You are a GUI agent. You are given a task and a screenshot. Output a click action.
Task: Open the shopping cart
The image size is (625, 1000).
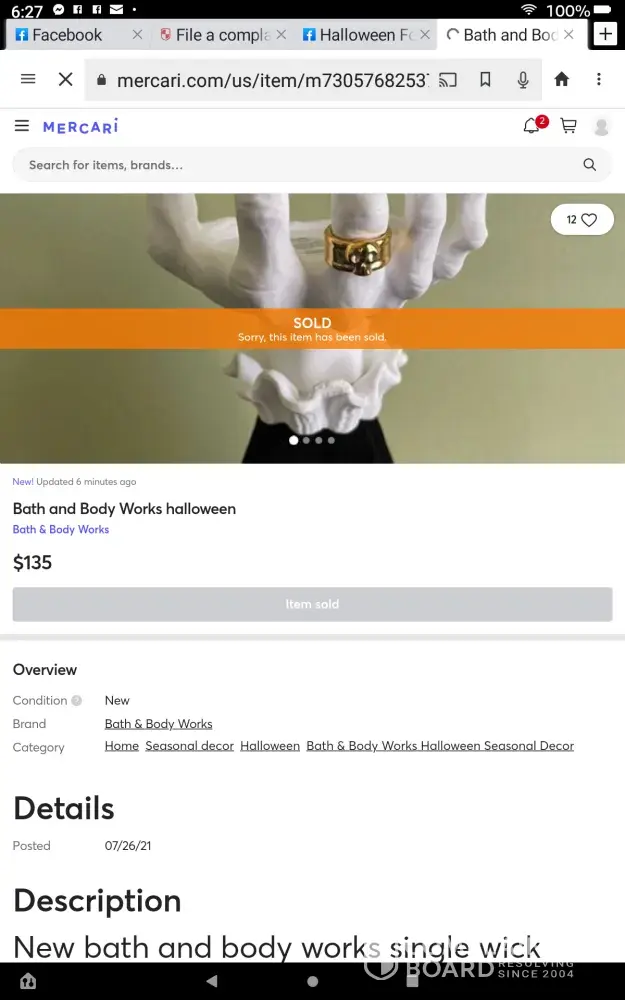568,126
